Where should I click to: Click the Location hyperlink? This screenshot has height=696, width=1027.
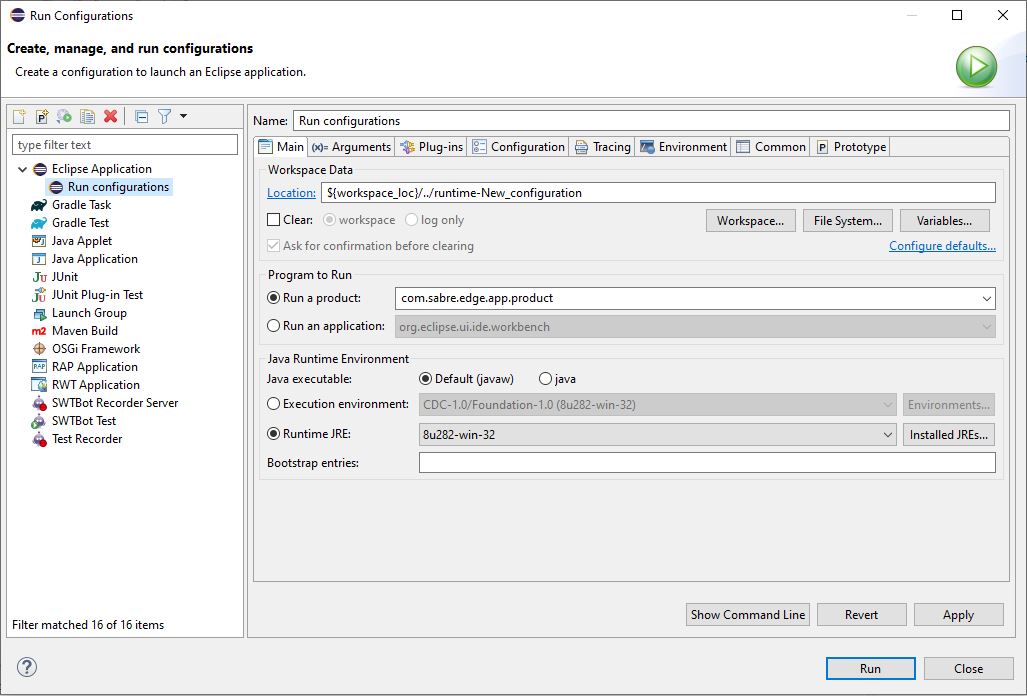pos(291,193)
